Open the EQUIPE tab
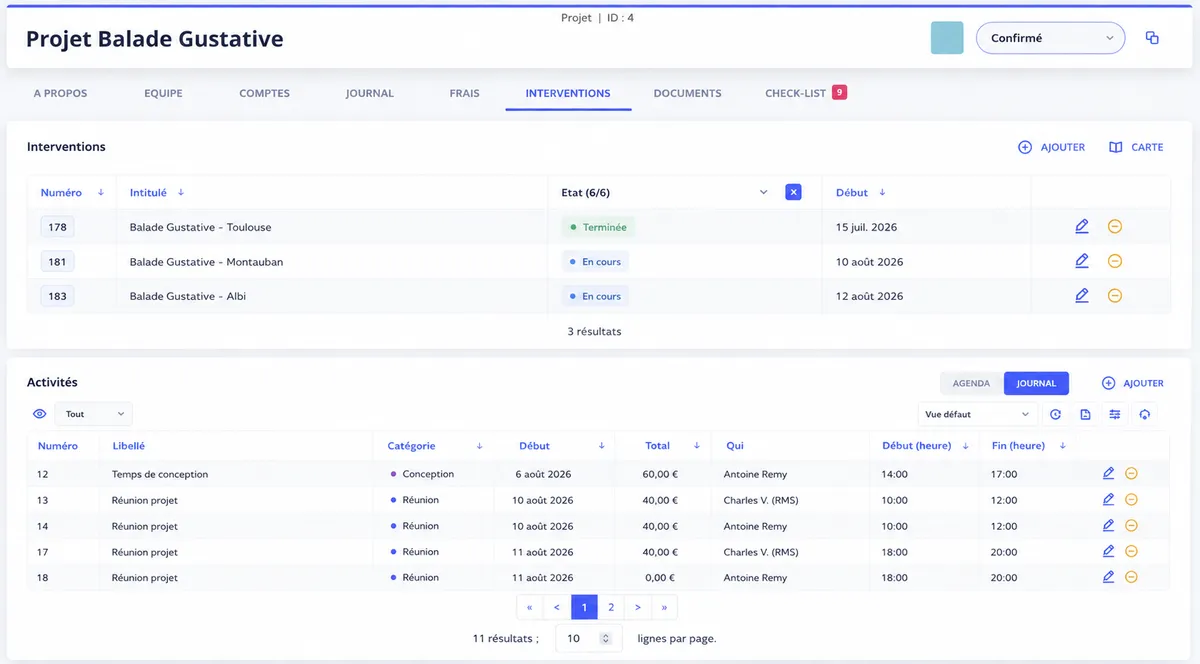 [163, 93]
